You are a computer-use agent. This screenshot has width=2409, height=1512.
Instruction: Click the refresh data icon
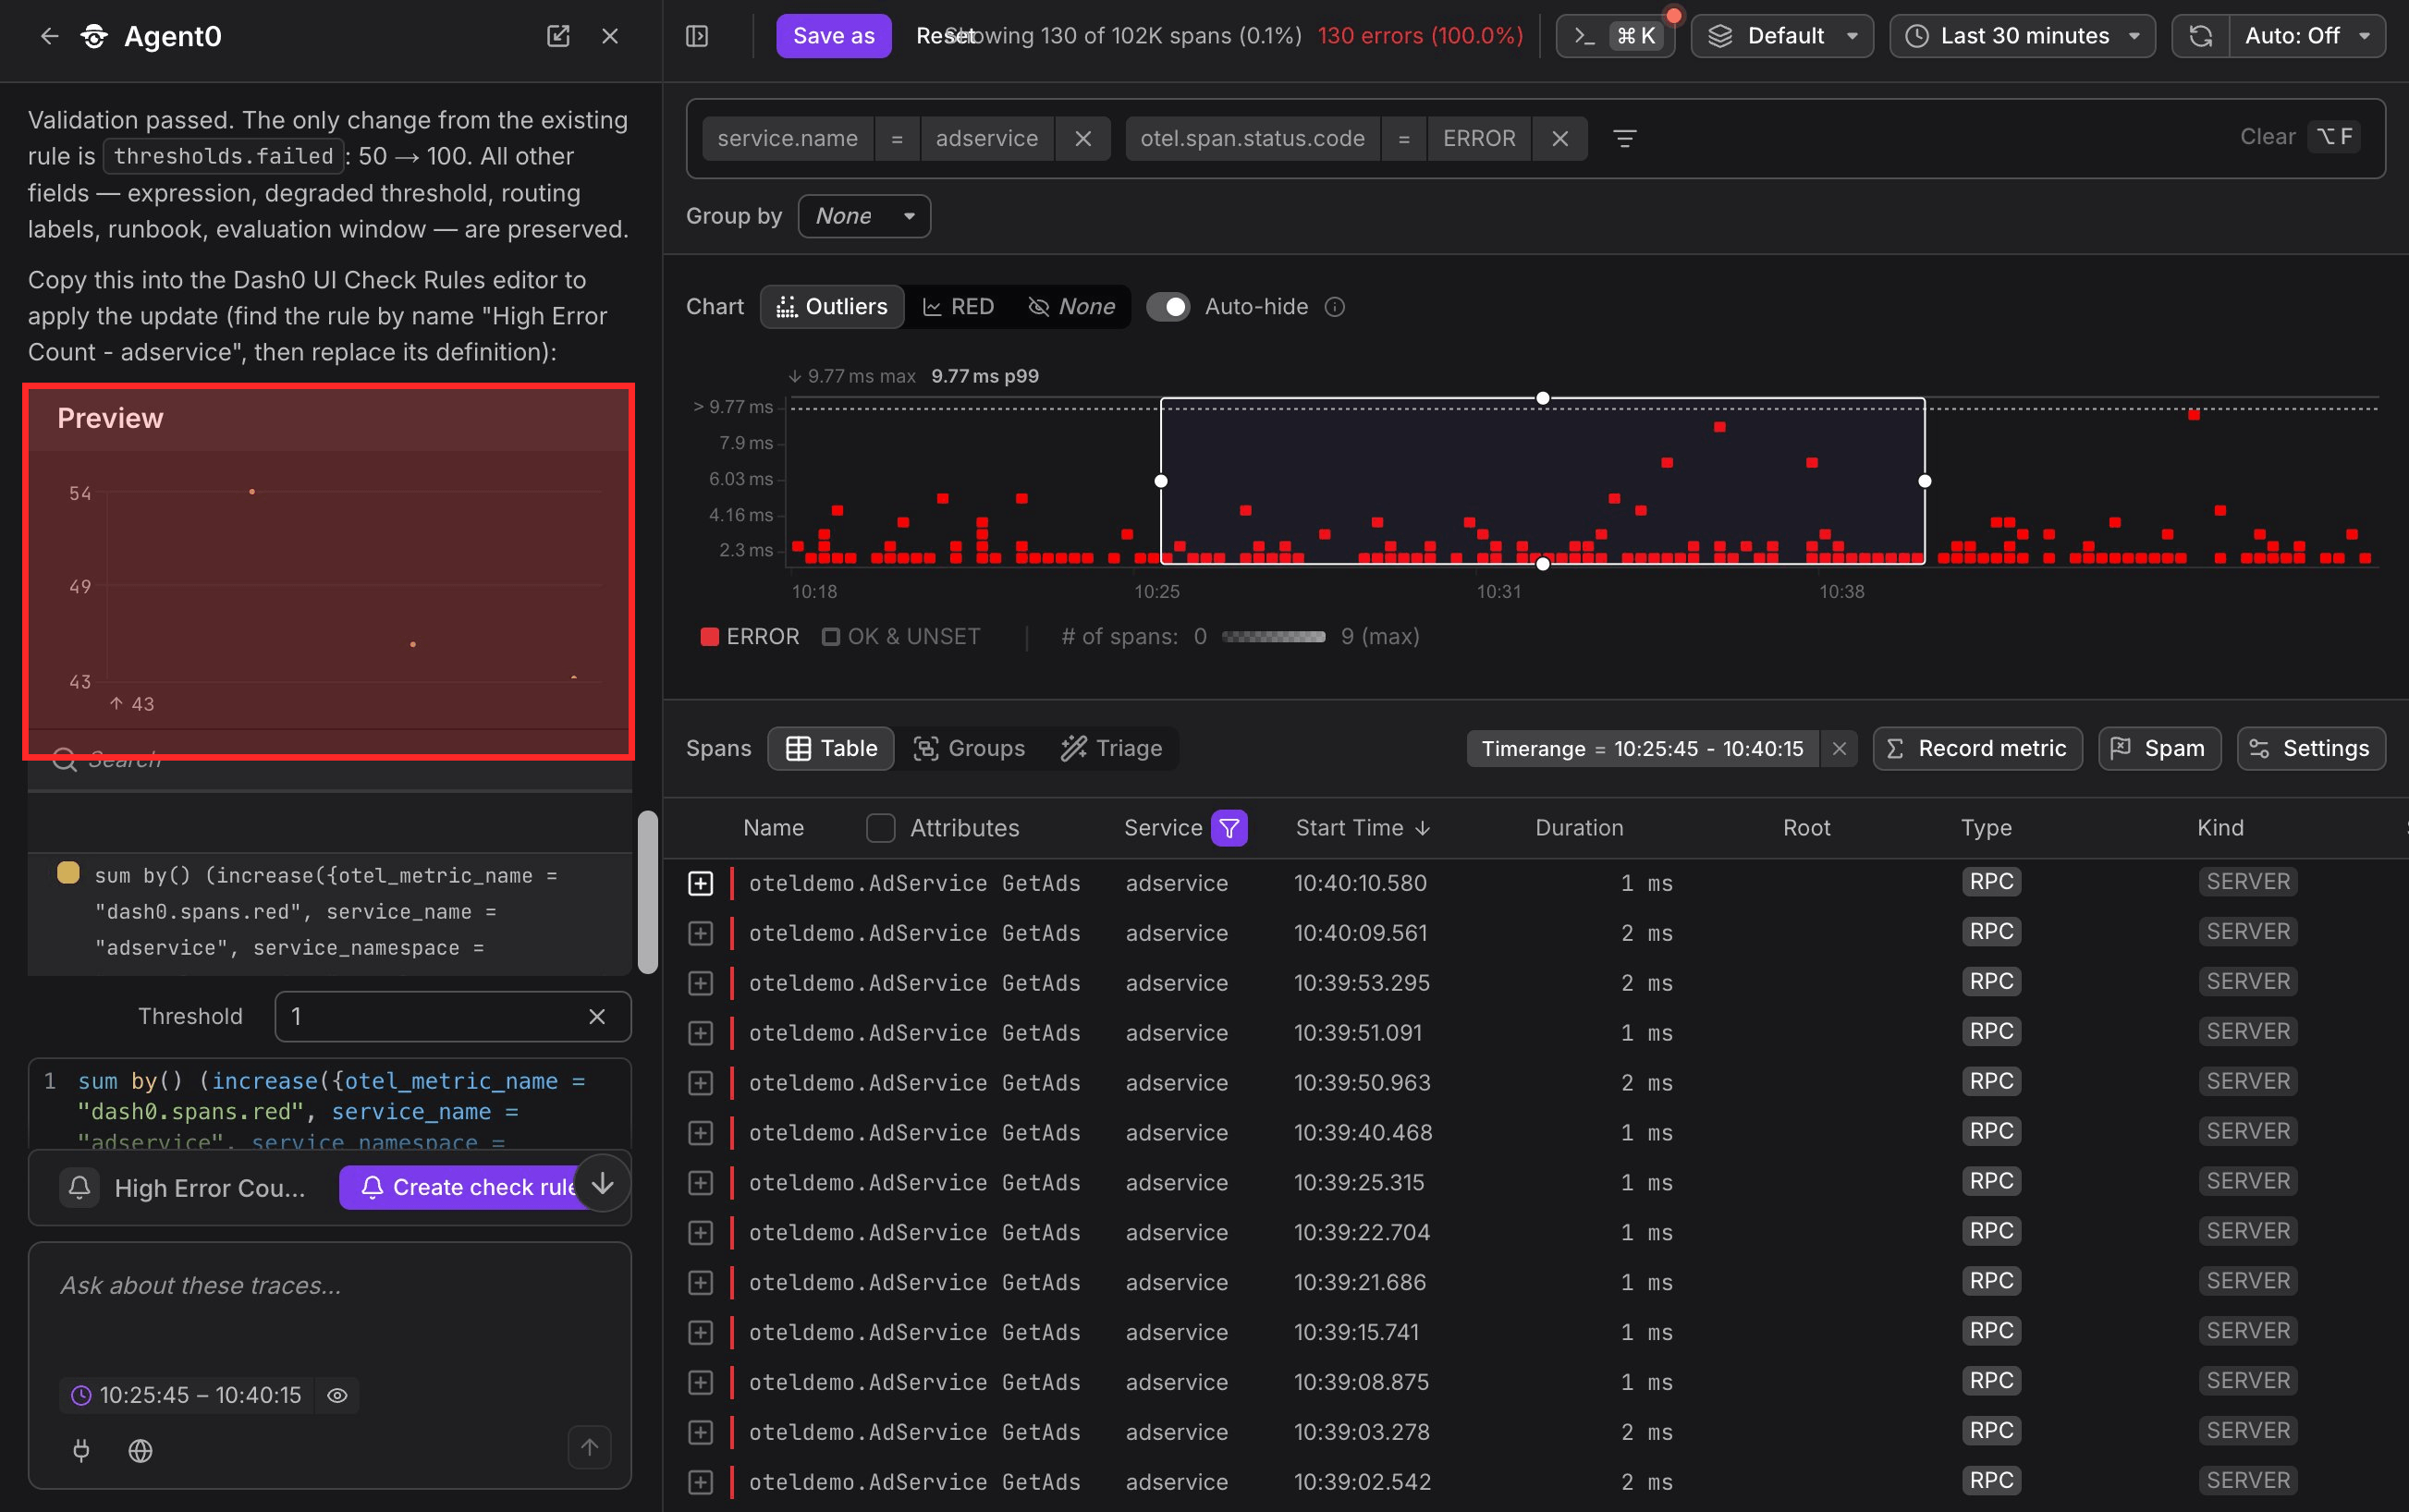[x=2200, y=36]
